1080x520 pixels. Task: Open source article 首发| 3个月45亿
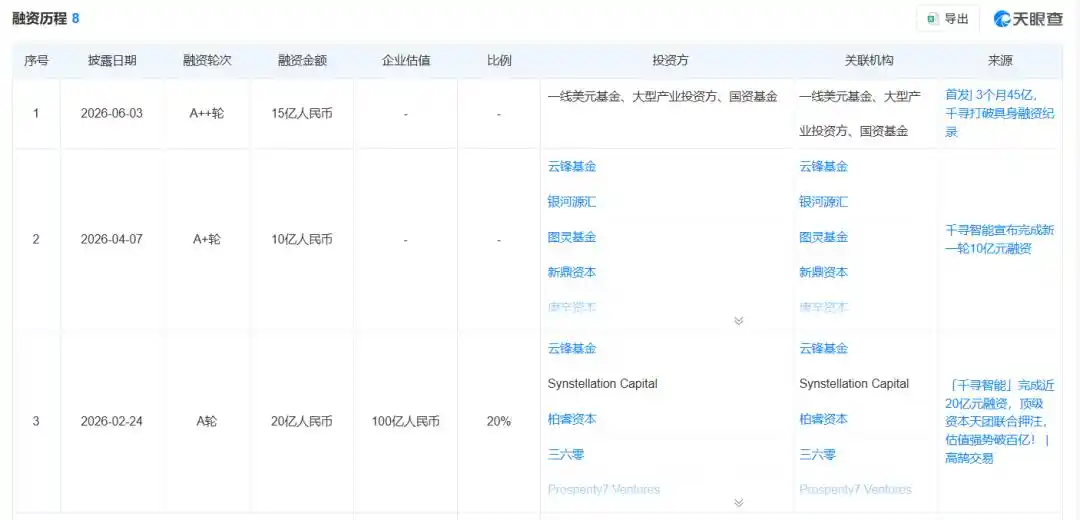999,114
